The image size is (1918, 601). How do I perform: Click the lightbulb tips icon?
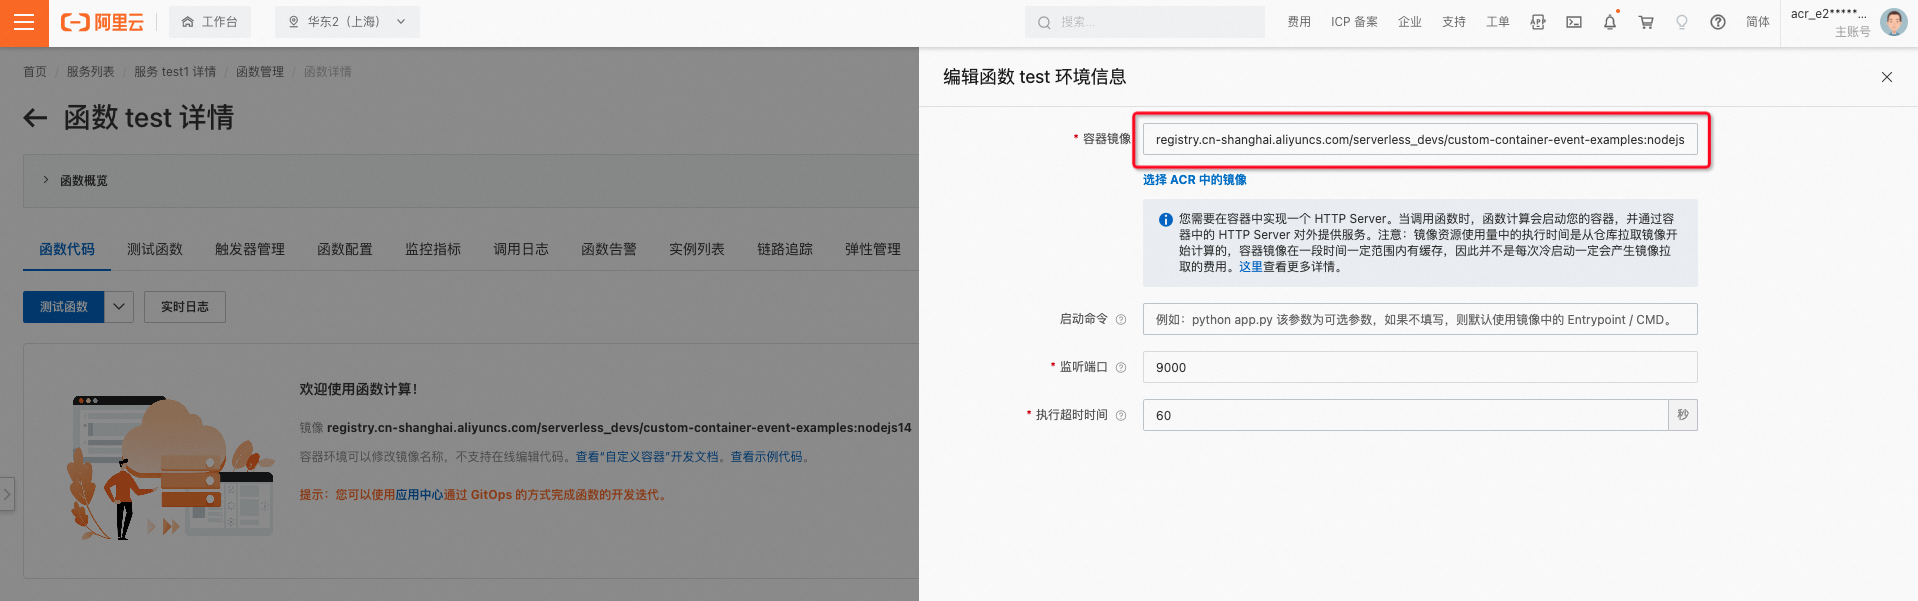coord(1682,22)
